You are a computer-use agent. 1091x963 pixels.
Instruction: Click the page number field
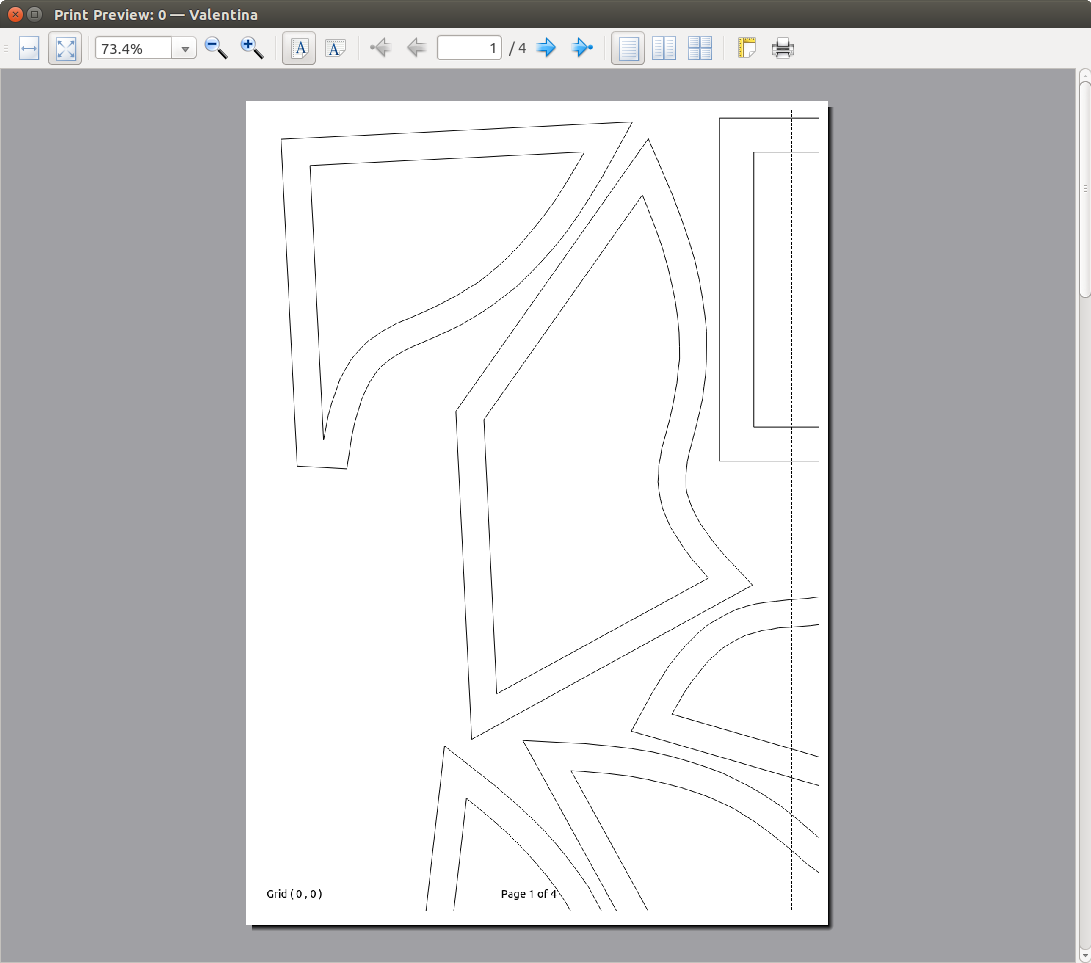(x=469, y=48)
